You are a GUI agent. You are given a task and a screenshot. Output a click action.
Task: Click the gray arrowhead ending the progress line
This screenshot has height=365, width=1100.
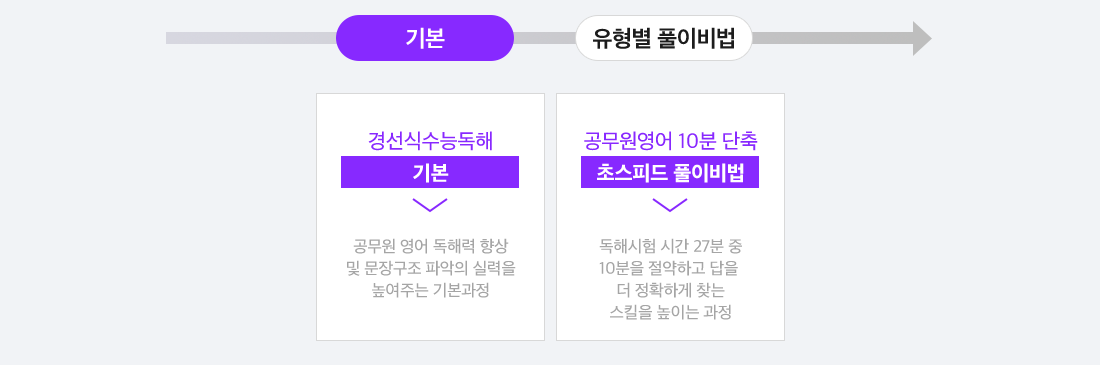(922, 38)
